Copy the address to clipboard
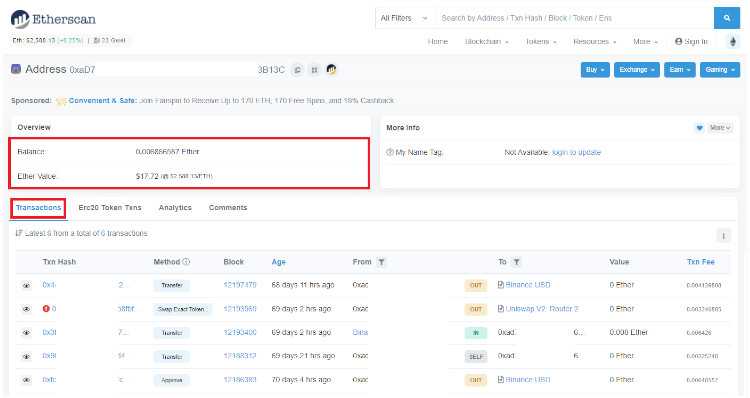 [x=298, y=70]
